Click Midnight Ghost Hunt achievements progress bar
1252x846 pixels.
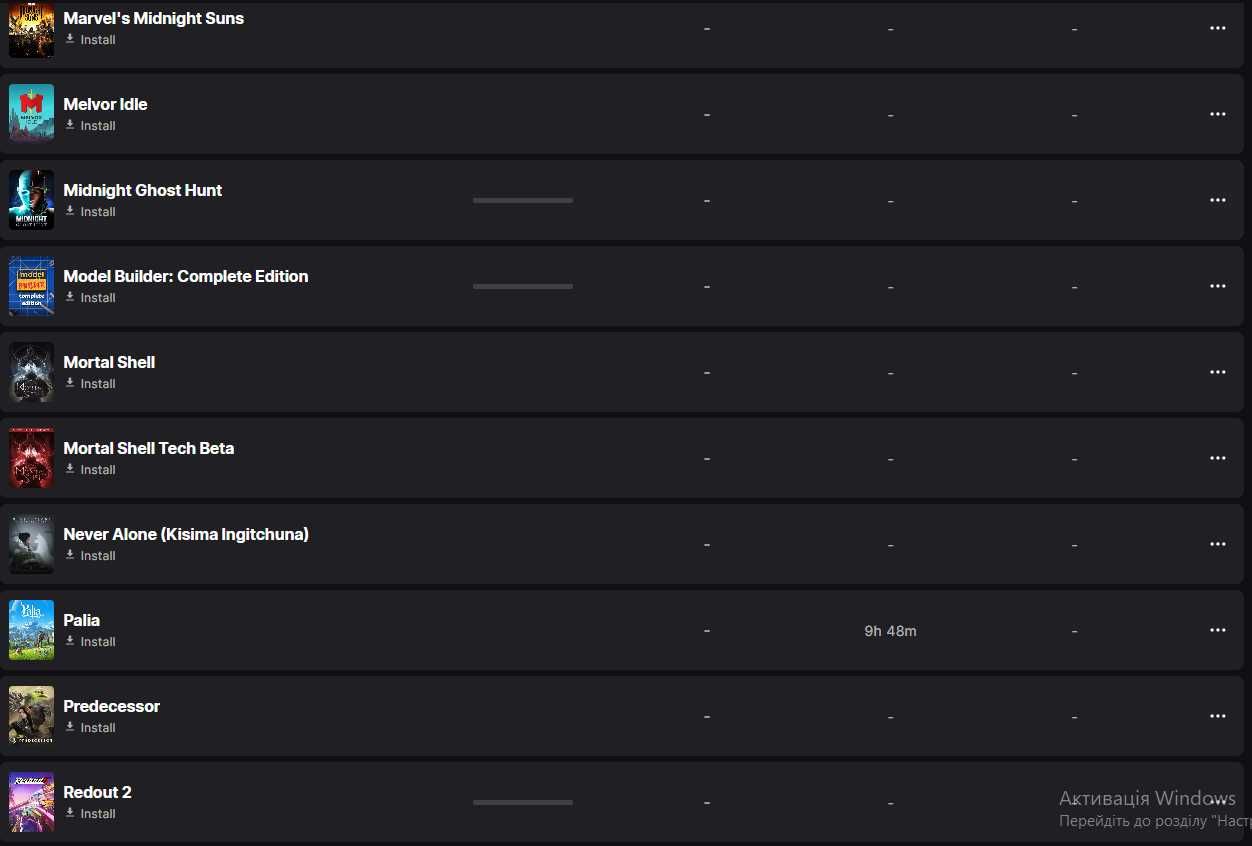tap(523, 200)
